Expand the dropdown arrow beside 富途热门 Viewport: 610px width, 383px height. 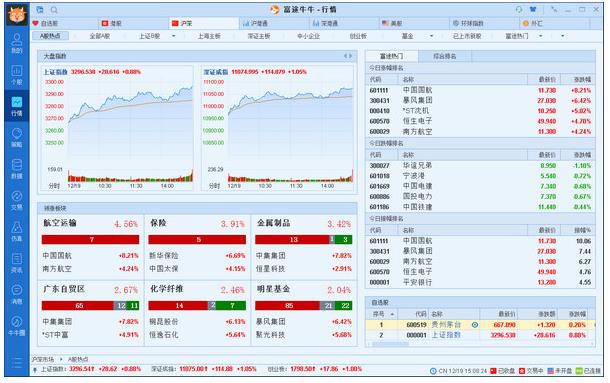[540, 36]
